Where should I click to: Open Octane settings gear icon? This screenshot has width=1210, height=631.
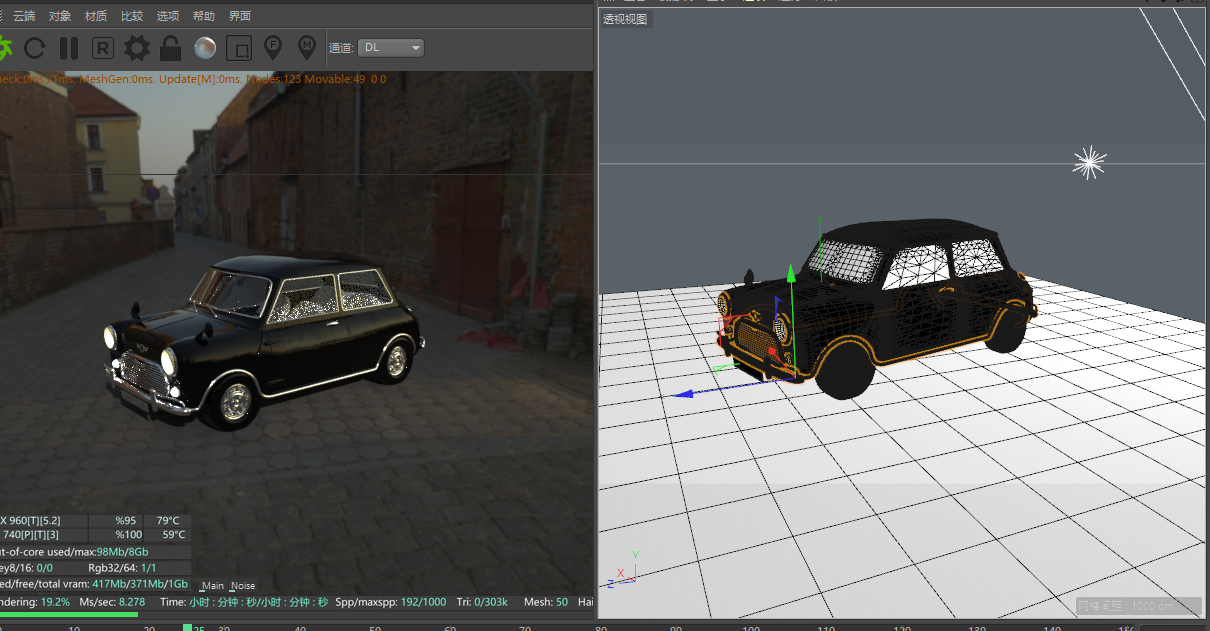pos(137,47)
